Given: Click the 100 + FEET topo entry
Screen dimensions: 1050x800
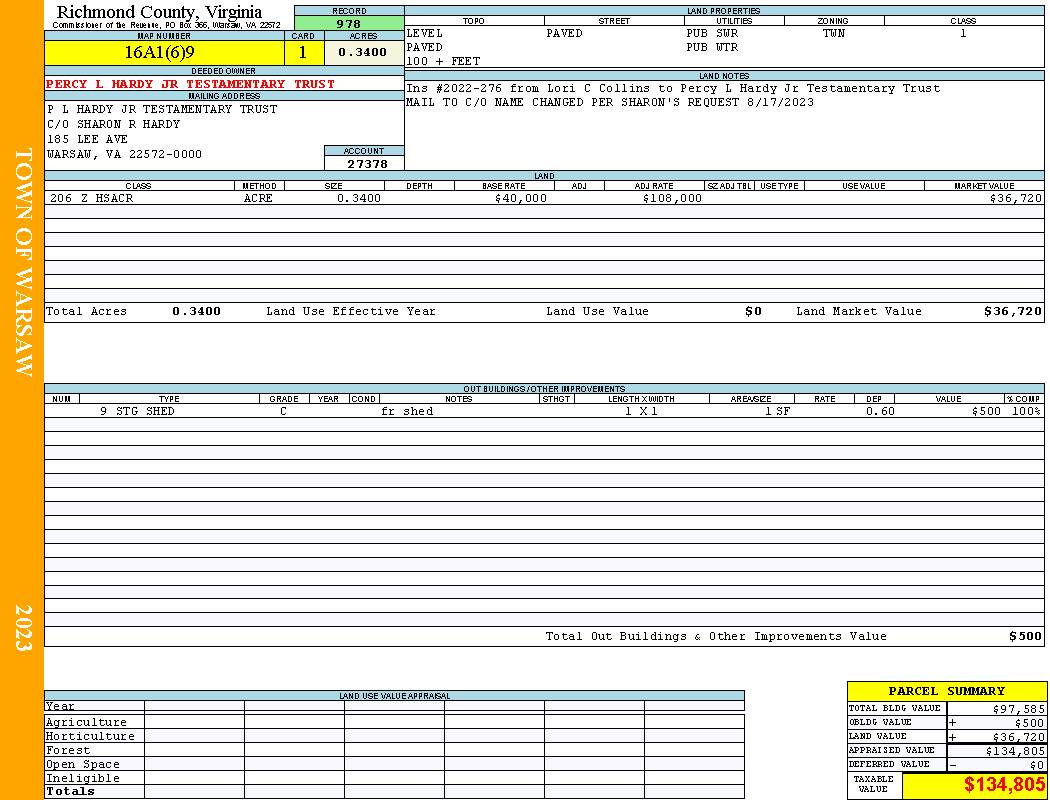Looking at the screenshot, I should [443, 61].
